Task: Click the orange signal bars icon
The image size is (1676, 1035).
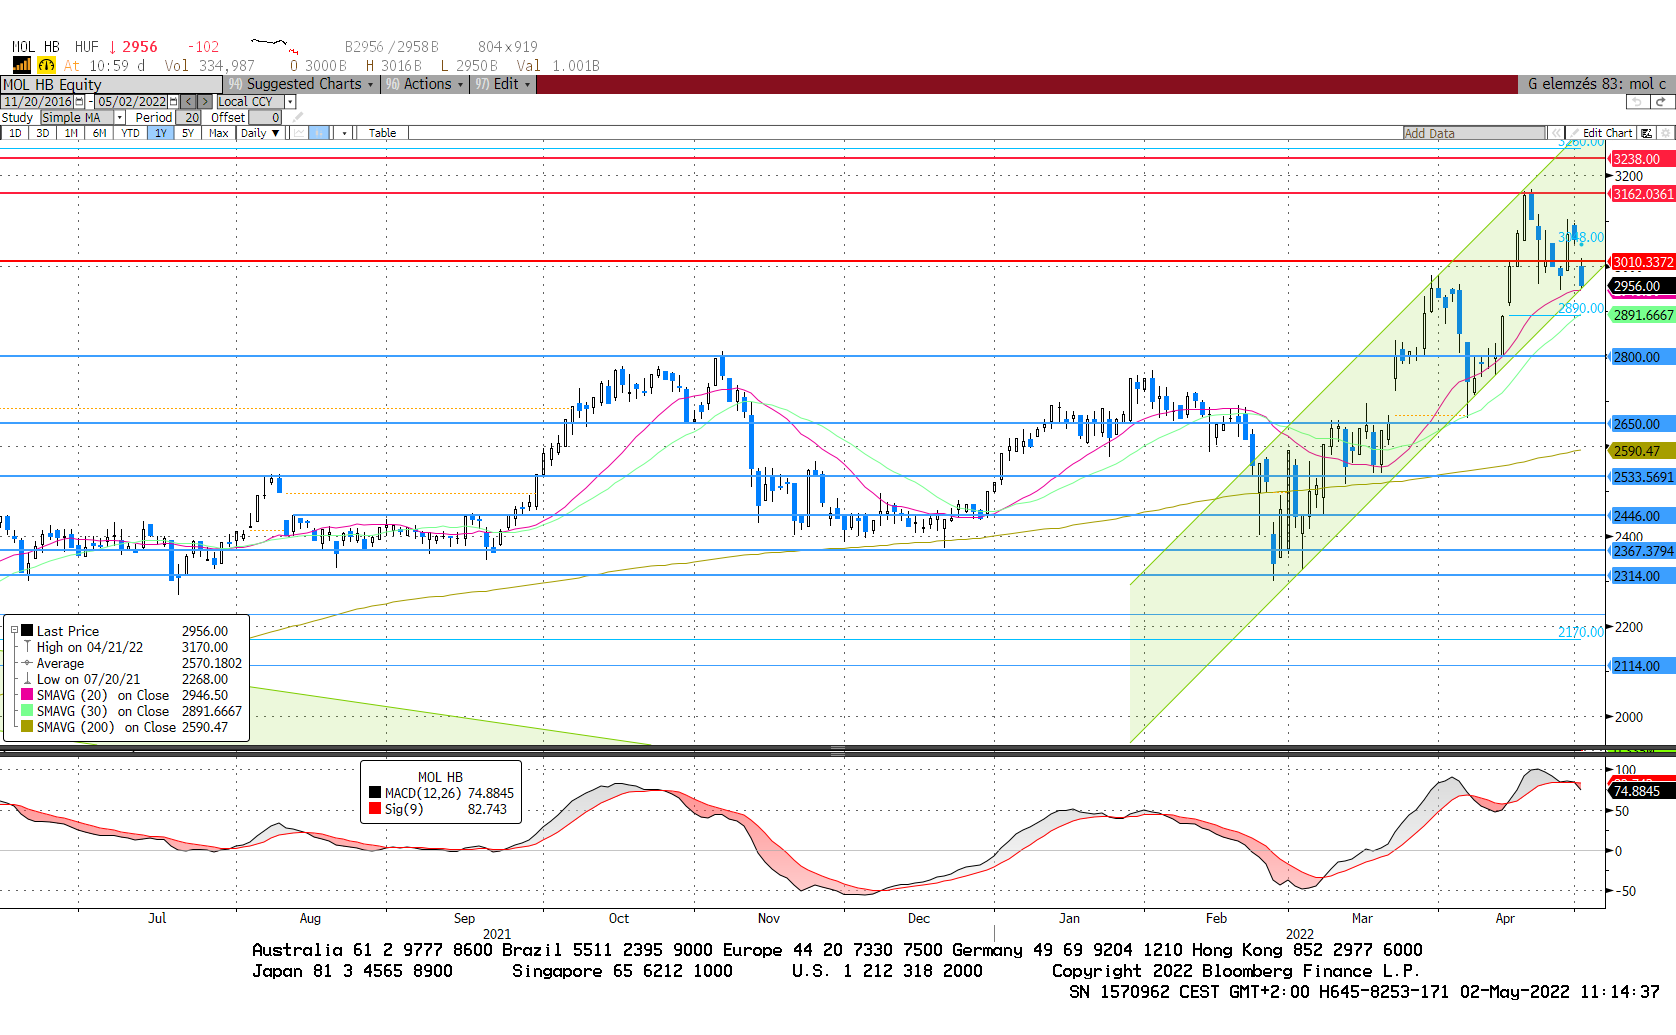Action: (21, 65)
